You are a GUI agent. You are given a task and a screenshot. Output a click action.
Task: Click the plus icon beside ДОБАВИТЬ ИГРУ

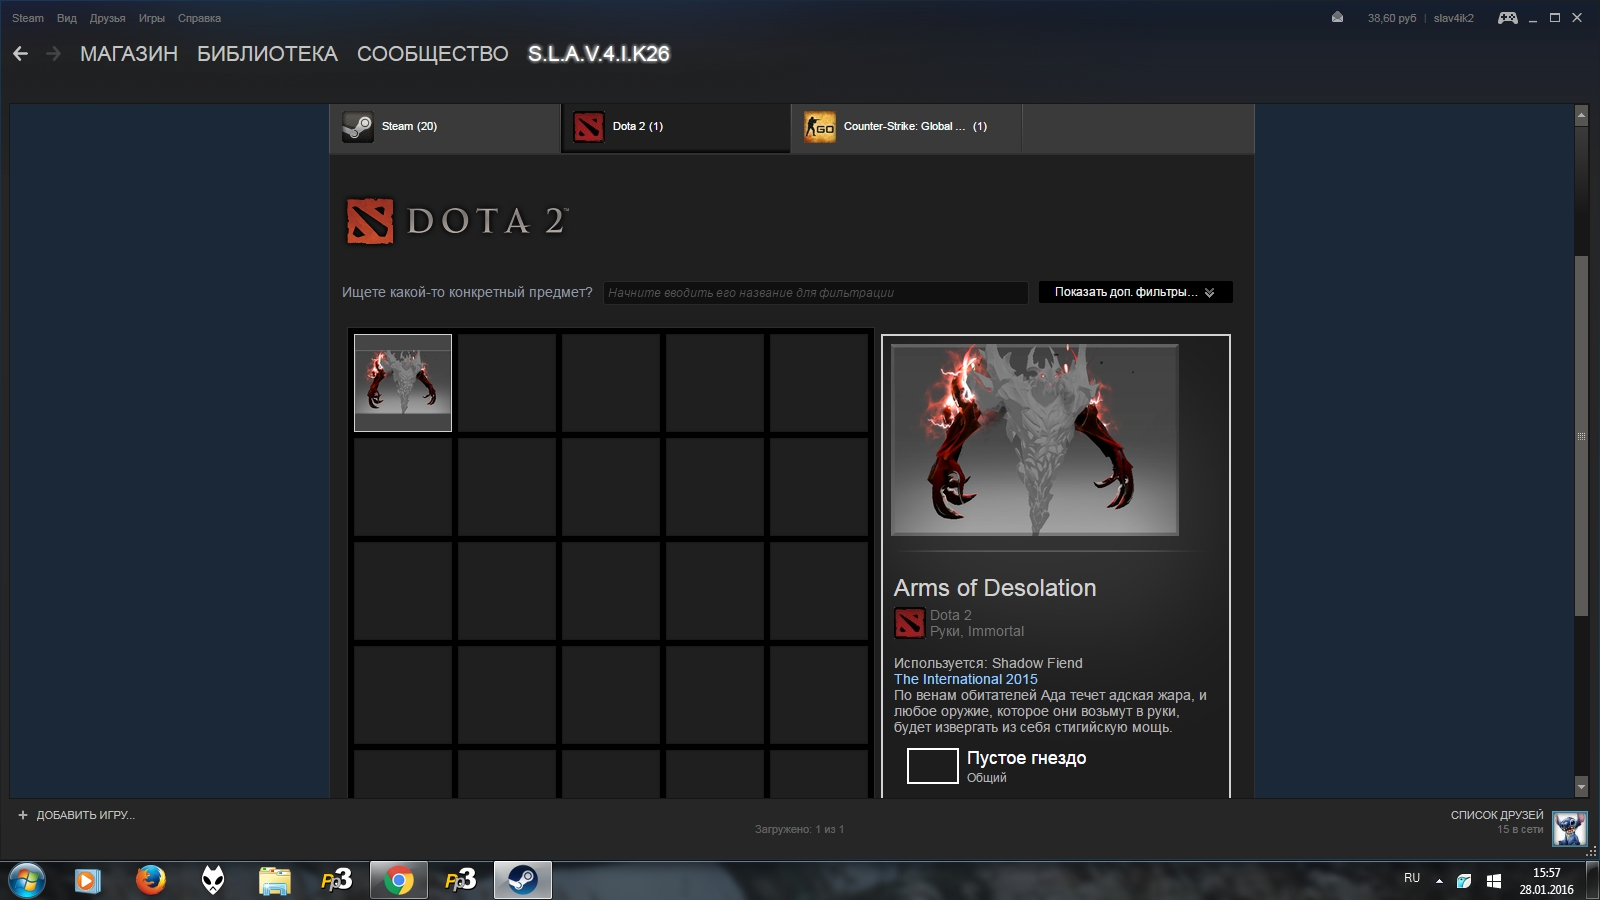click(23, 815)
